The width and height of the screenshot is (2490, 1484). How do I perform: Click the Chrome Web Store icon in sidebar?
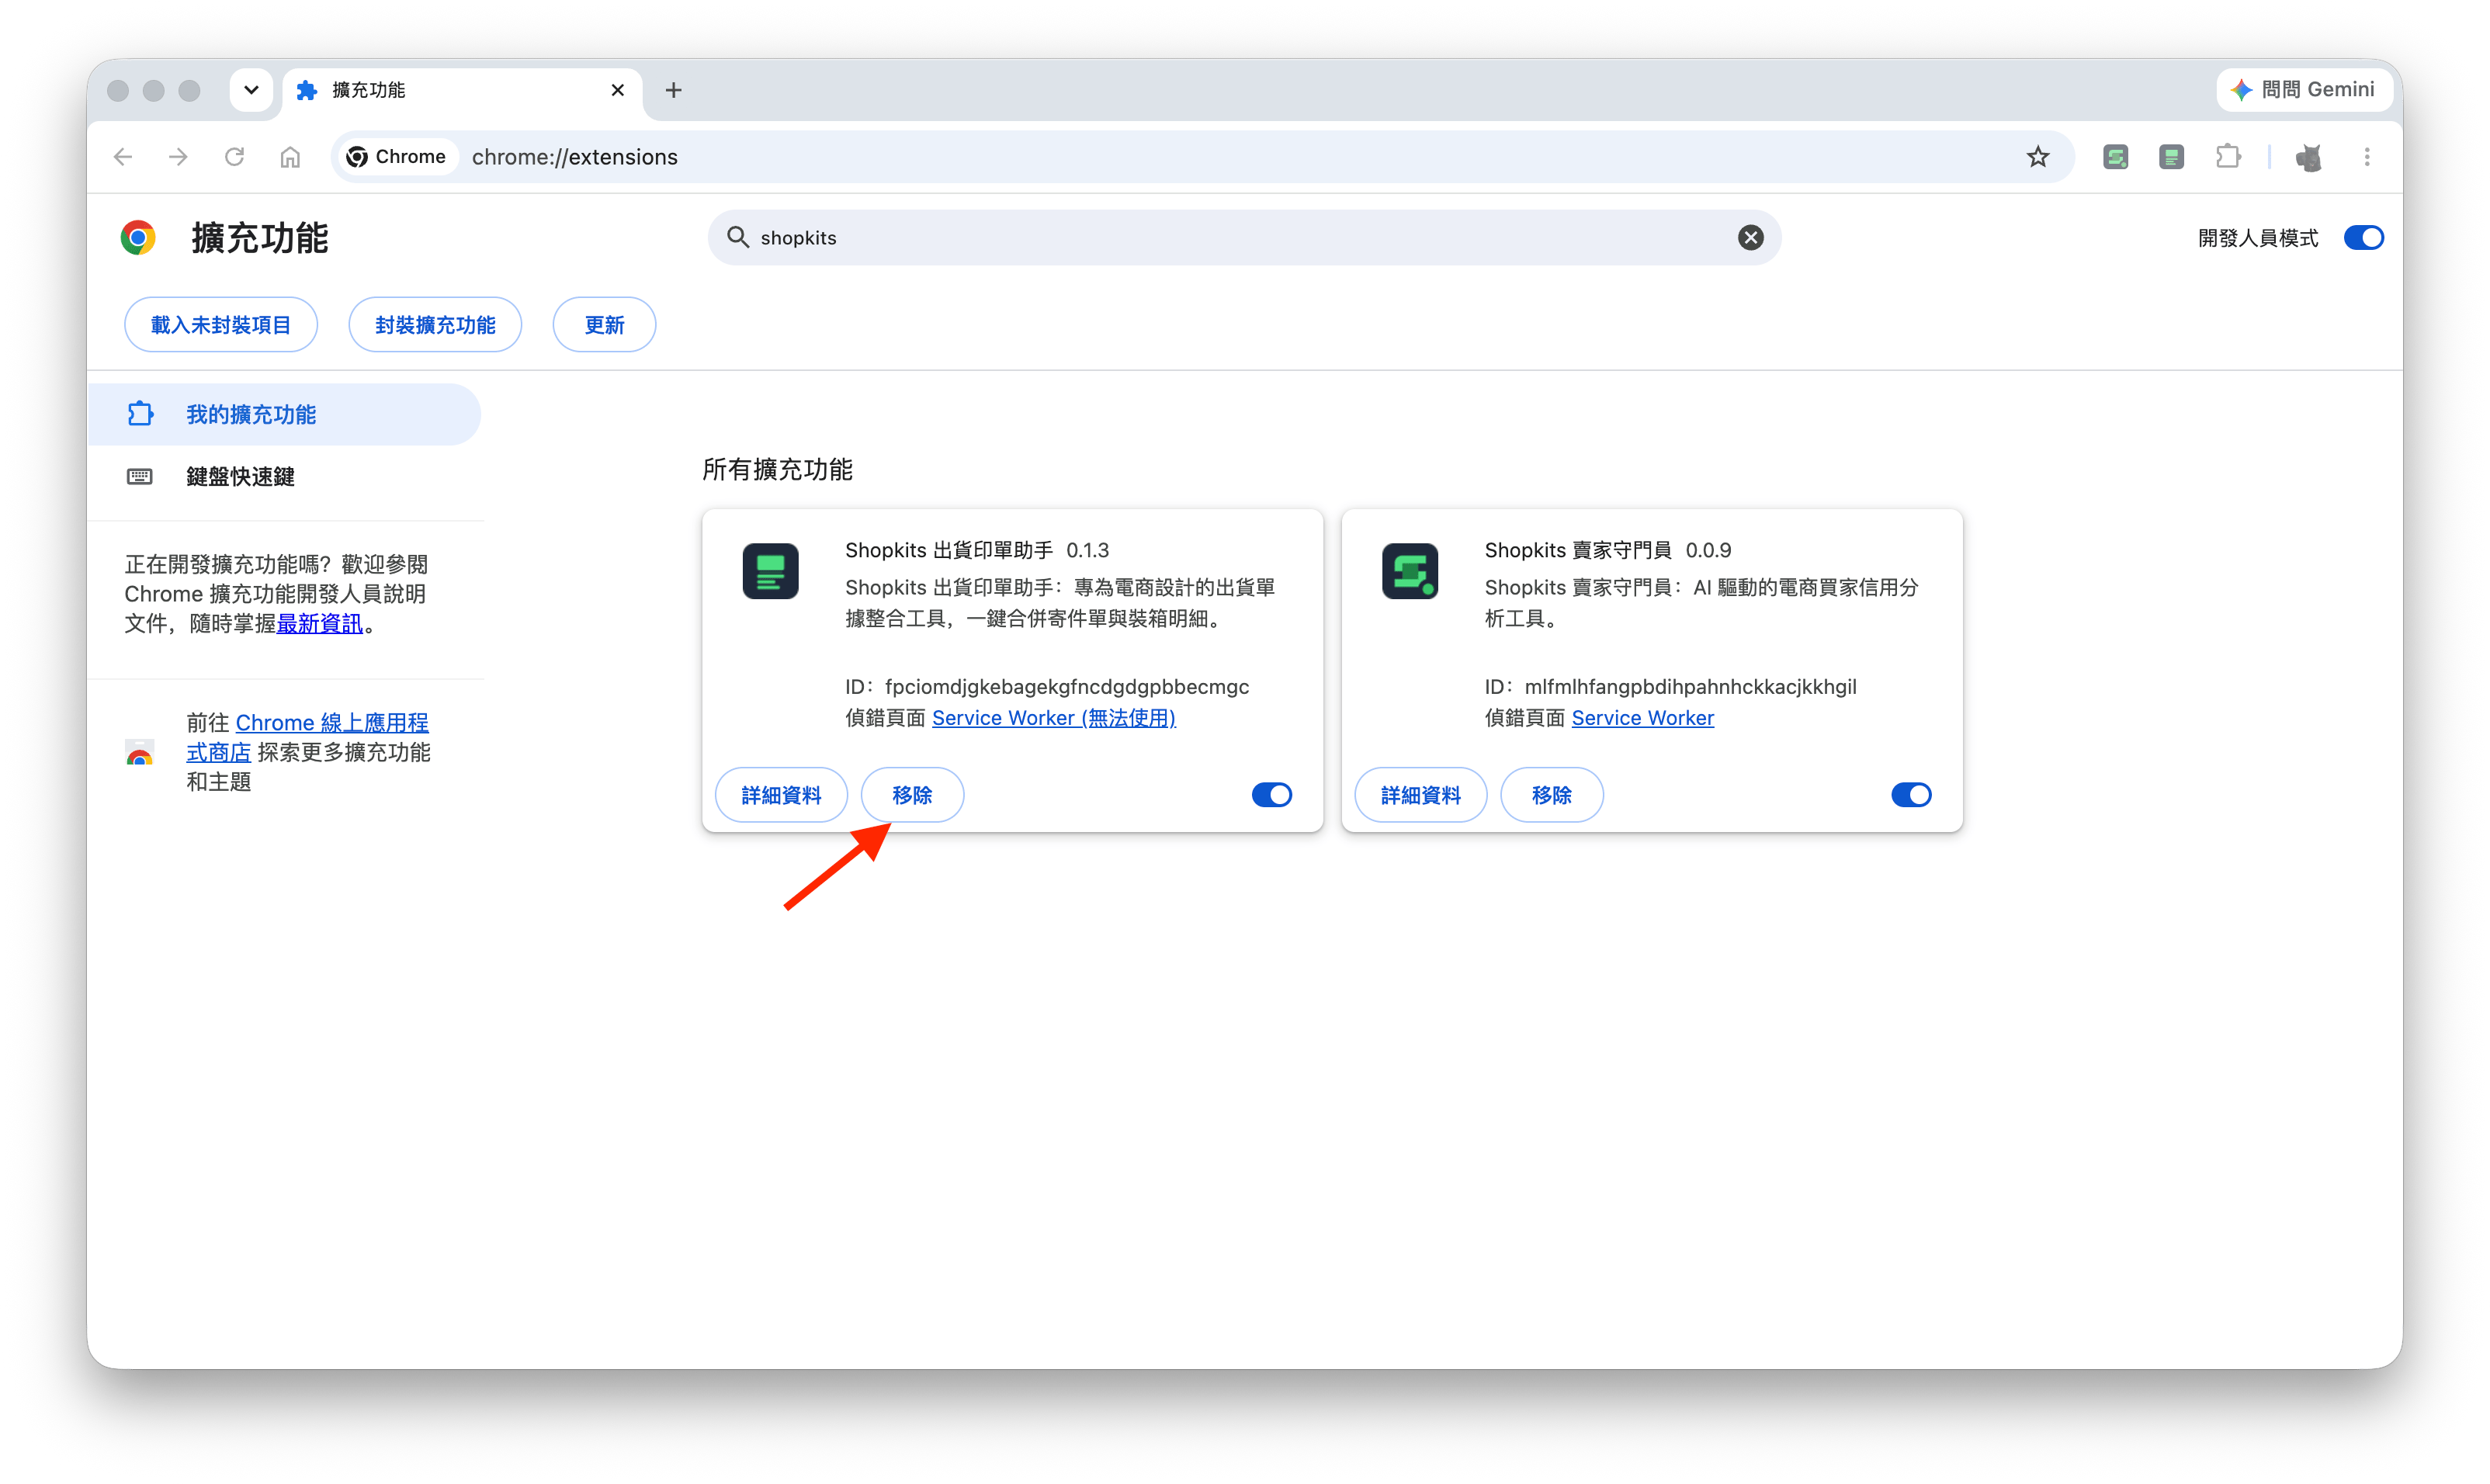140,754
